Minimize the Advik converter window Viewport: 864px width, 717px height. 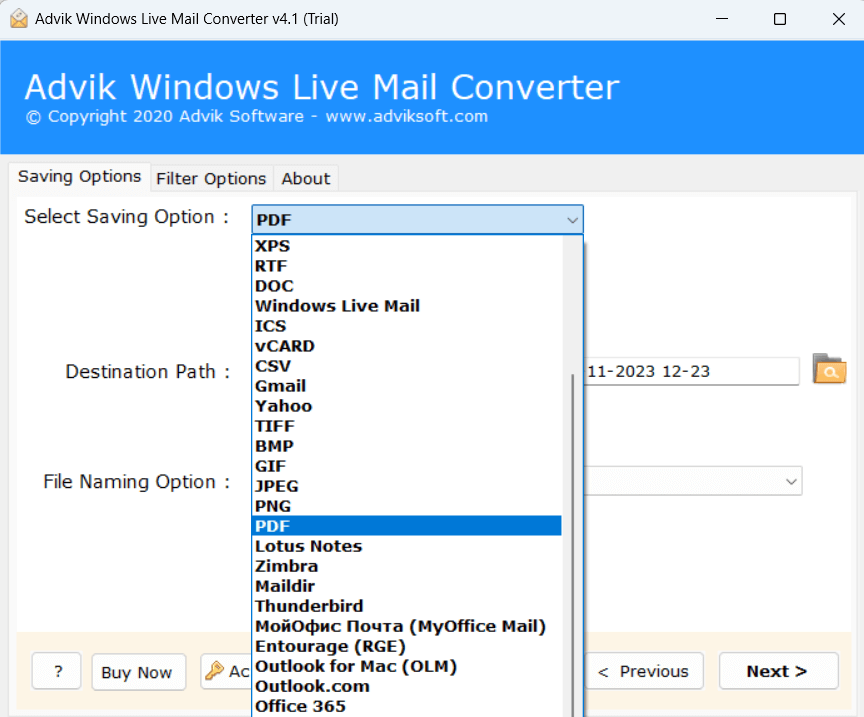pos(722,19)
